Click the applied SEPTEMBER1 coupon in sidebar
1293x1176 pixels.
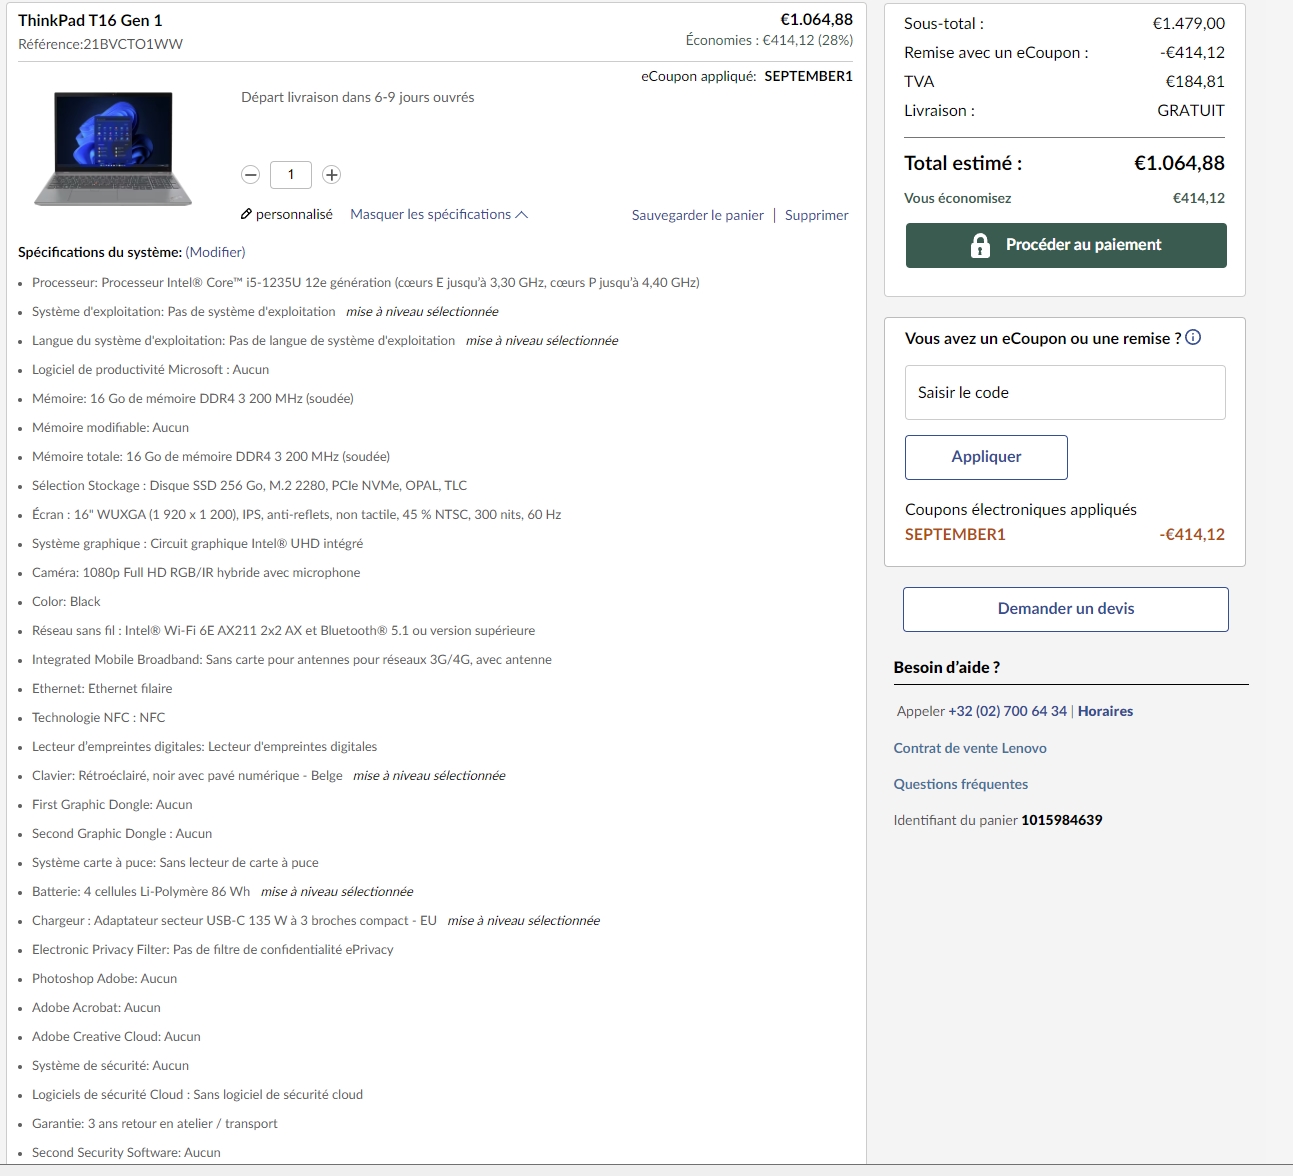coord(955,534)
